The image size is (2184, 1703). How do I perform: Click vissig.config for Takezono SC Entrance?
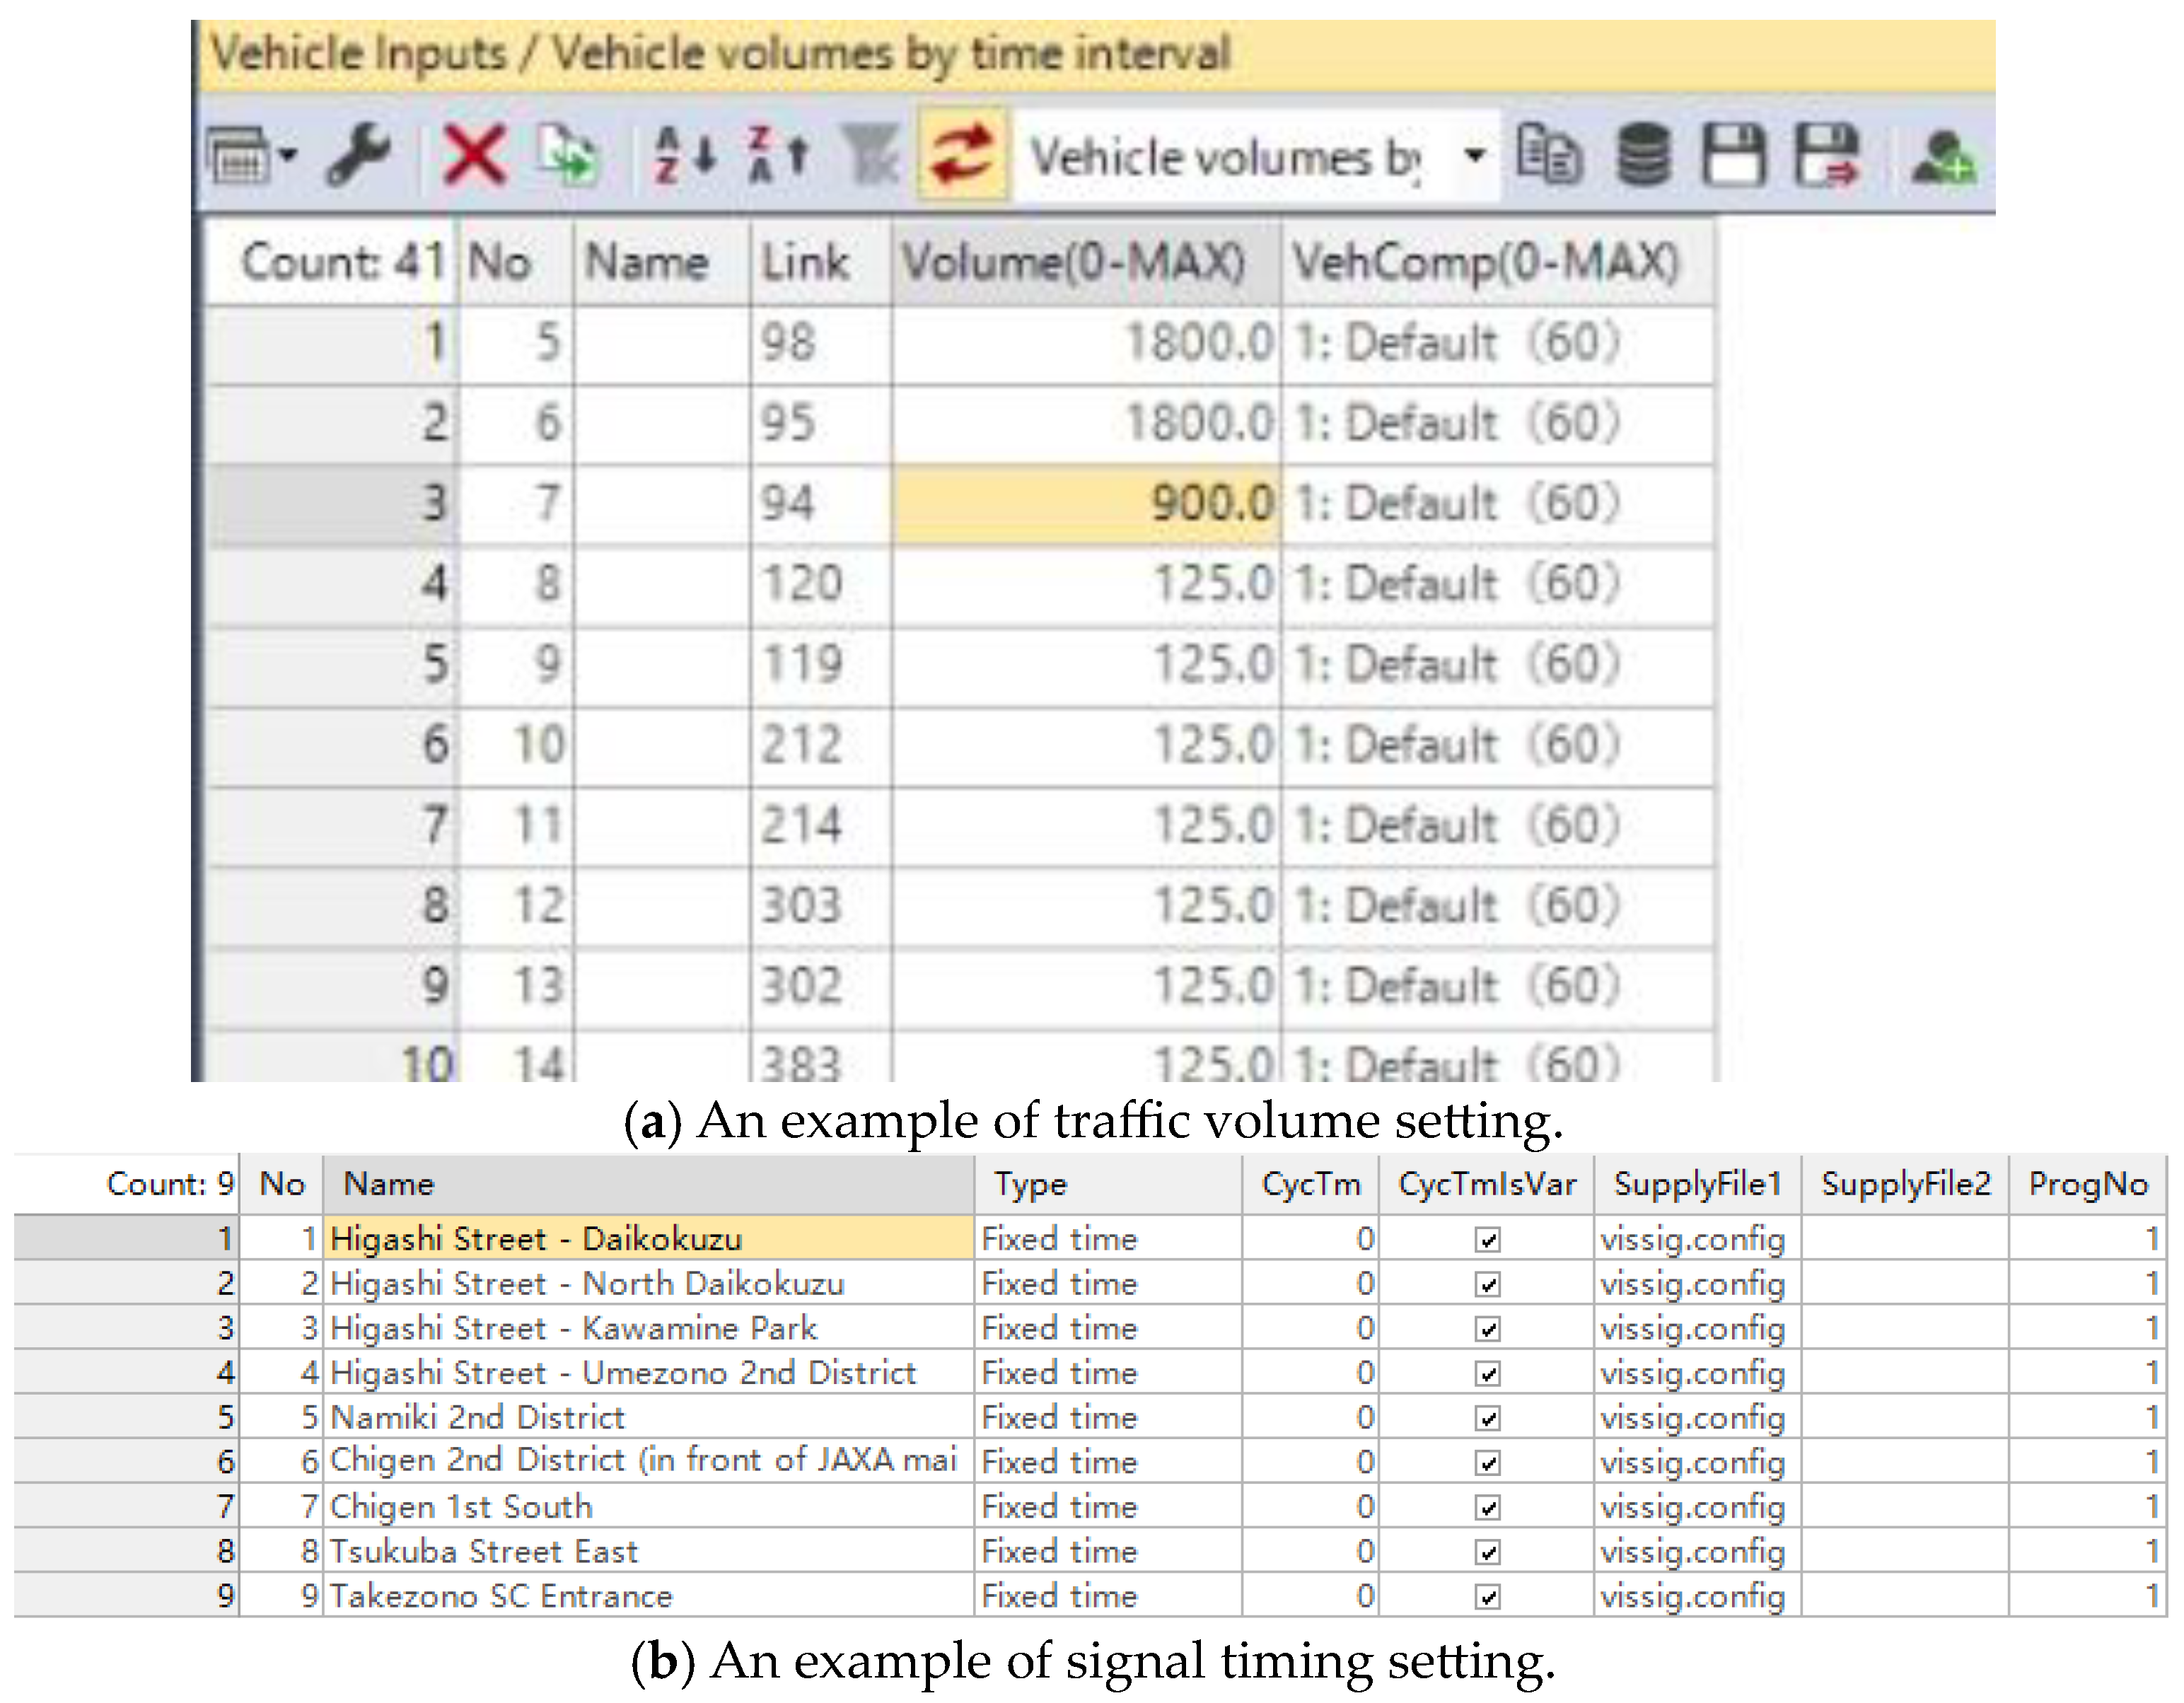(x=1697, y=1596)
